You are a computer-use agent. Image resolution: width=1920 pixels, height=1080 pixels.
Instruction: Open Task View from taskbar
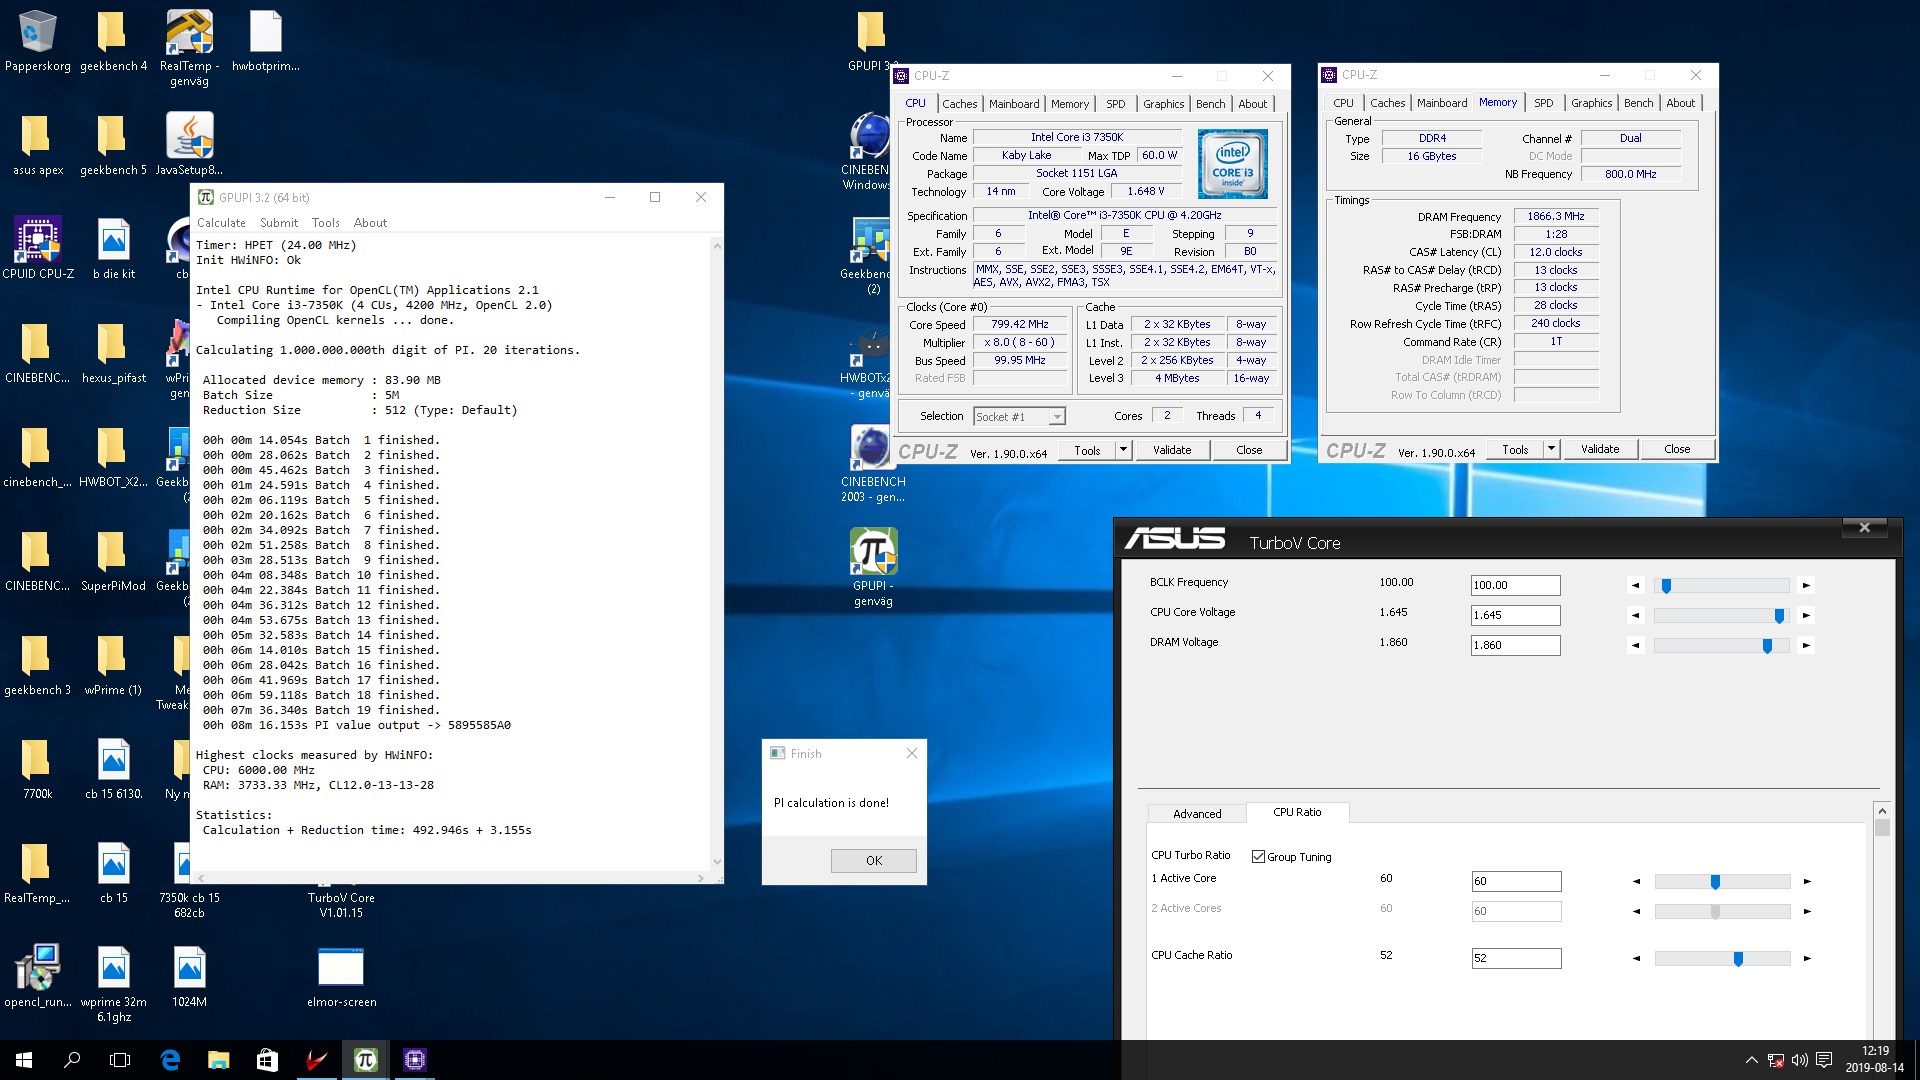click(x=120, y=1060)
